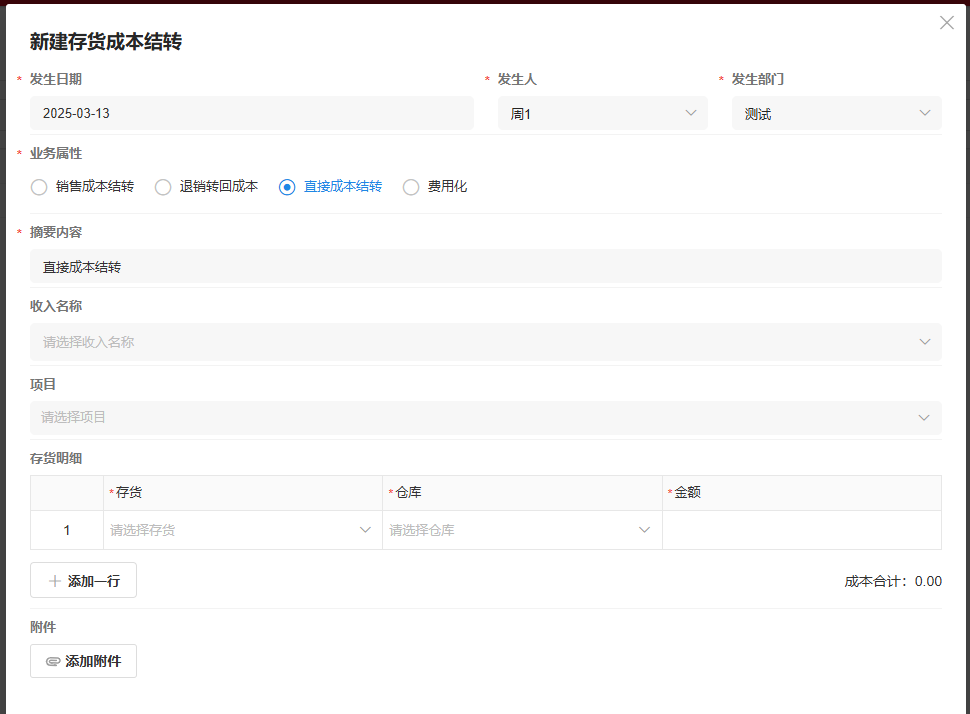Open the 存货 dropdown in row 1

(242, 530)
